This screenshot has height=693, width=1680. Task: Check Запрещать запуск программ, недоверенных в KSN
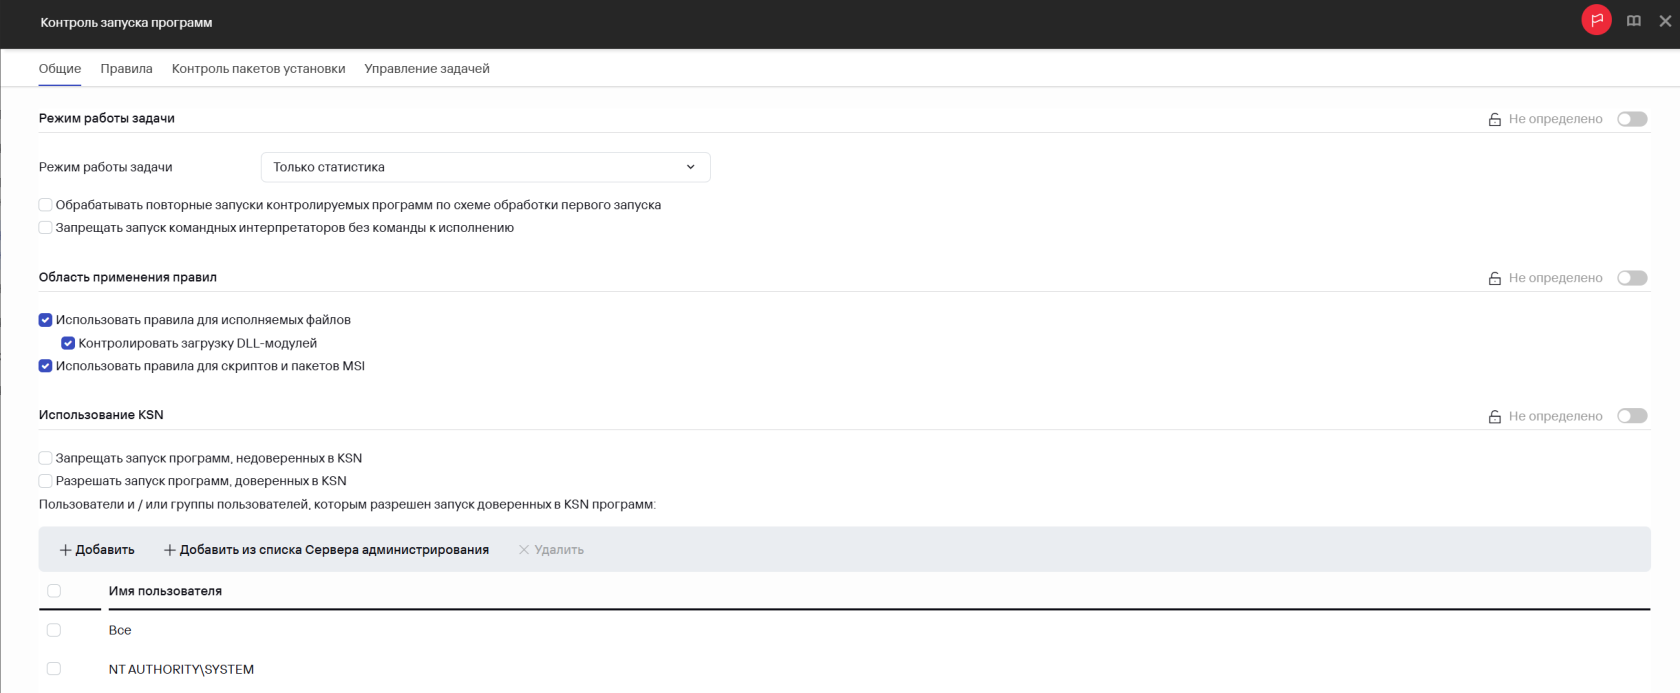[45, 458]
